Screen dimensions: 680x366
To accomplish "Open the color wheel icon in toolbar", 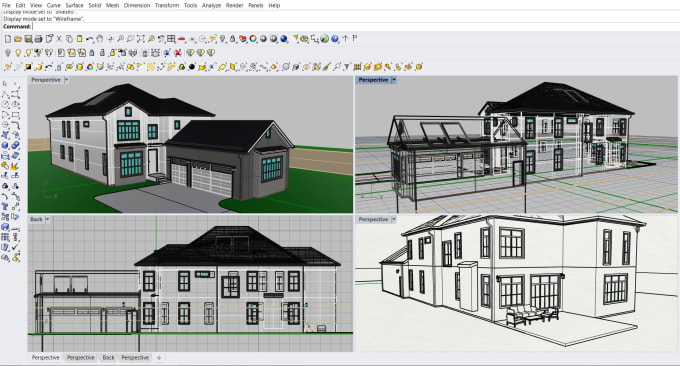I will 253,39.
